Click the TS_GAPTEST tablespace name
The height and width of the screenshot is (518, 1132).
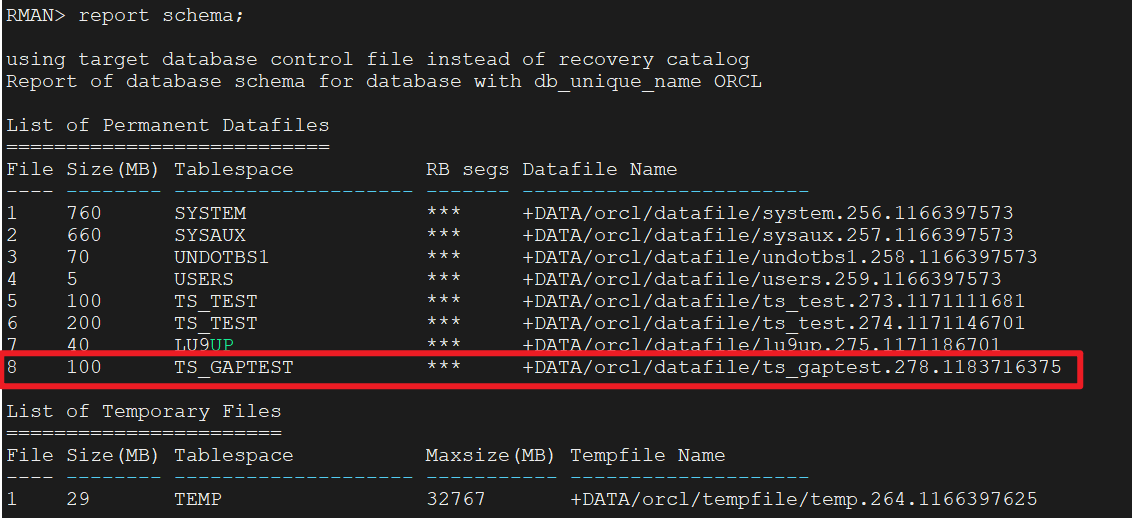click(234, 368)
